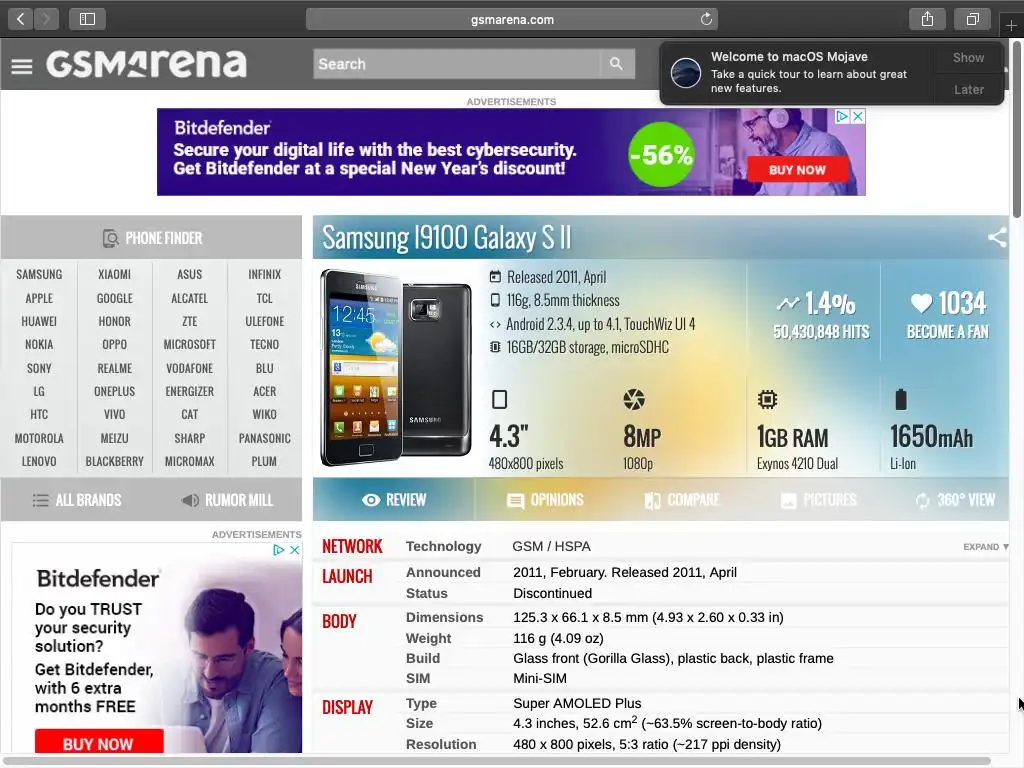This screenshot has height=768, width=1024.
Task: Share the Galaxy S II page icon
Action: (x=997, y=237)
